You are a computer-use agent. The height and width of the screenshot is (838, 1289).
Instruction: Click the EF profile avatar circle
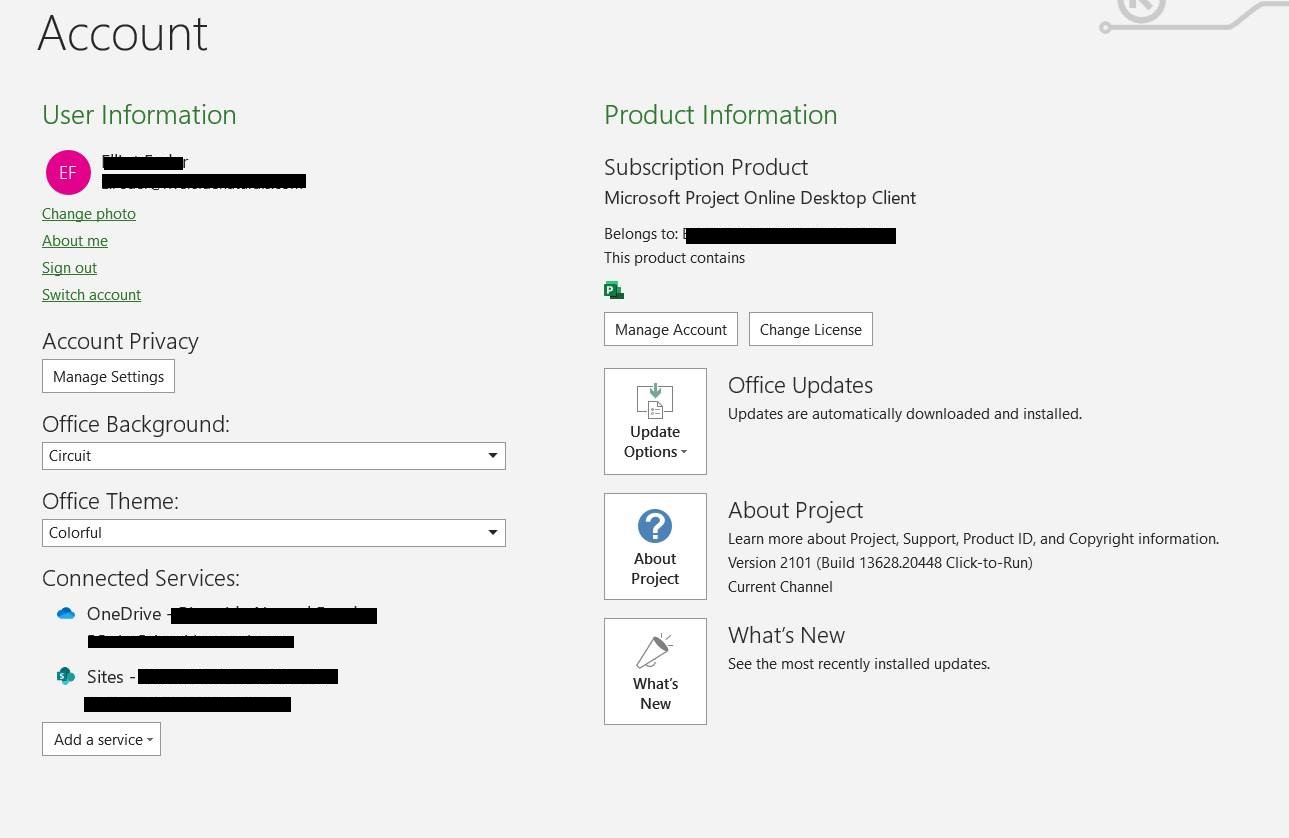pos(68,172)
